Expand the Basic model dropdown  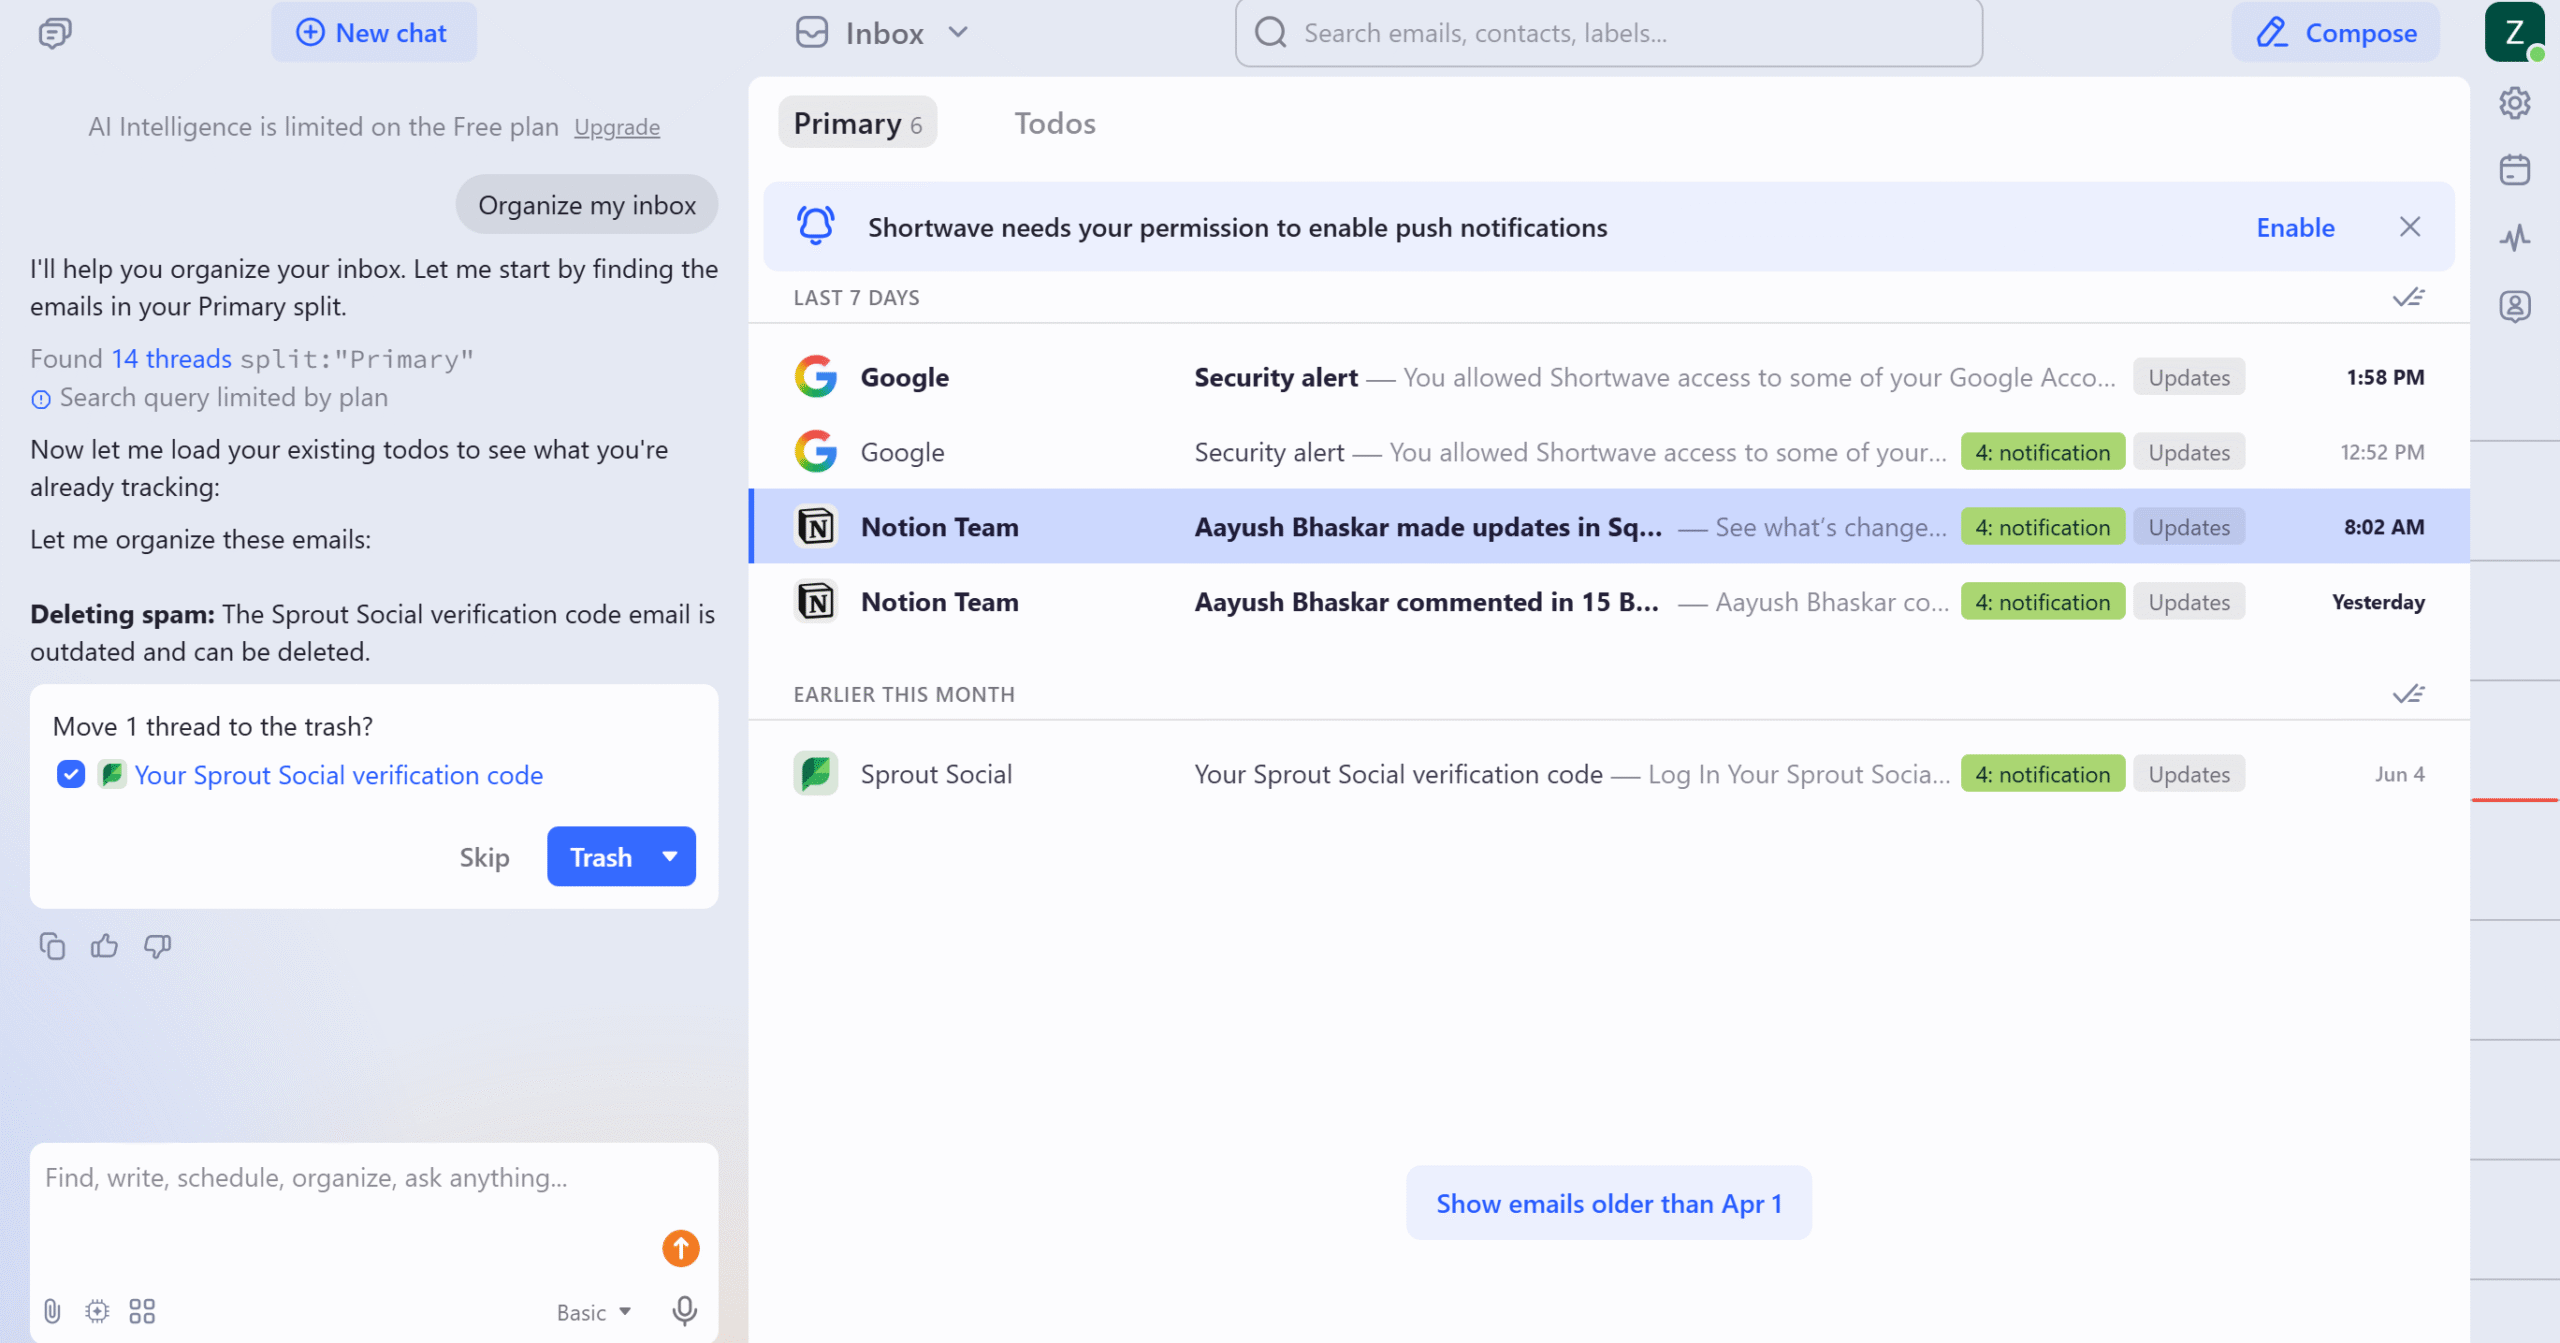(x=594, y=1312)
